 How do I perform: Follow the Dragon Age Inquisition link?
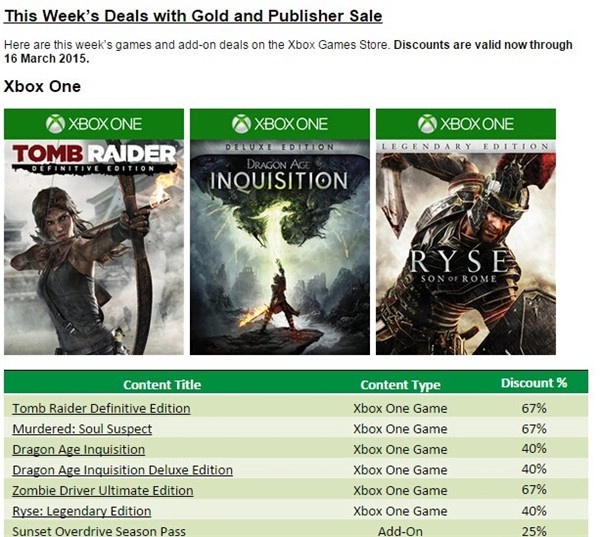tap(78, 449)
